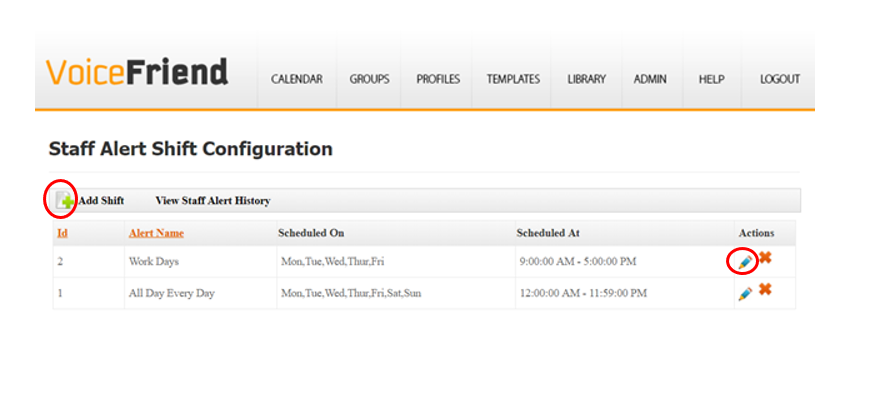This screenshot has width=874, height=394.
Task: Open the GROUPS menu
Action: coord(369,79)
